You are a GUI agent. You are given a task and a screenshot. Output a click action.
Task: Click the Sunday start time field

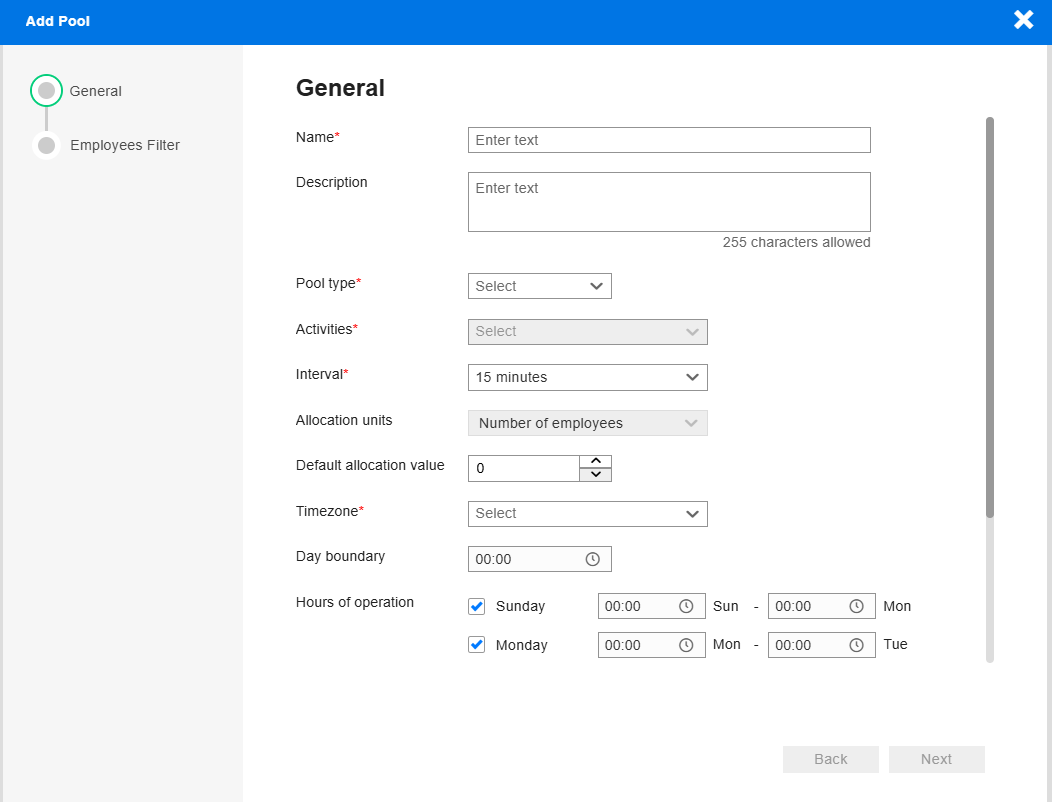[651, 606]
